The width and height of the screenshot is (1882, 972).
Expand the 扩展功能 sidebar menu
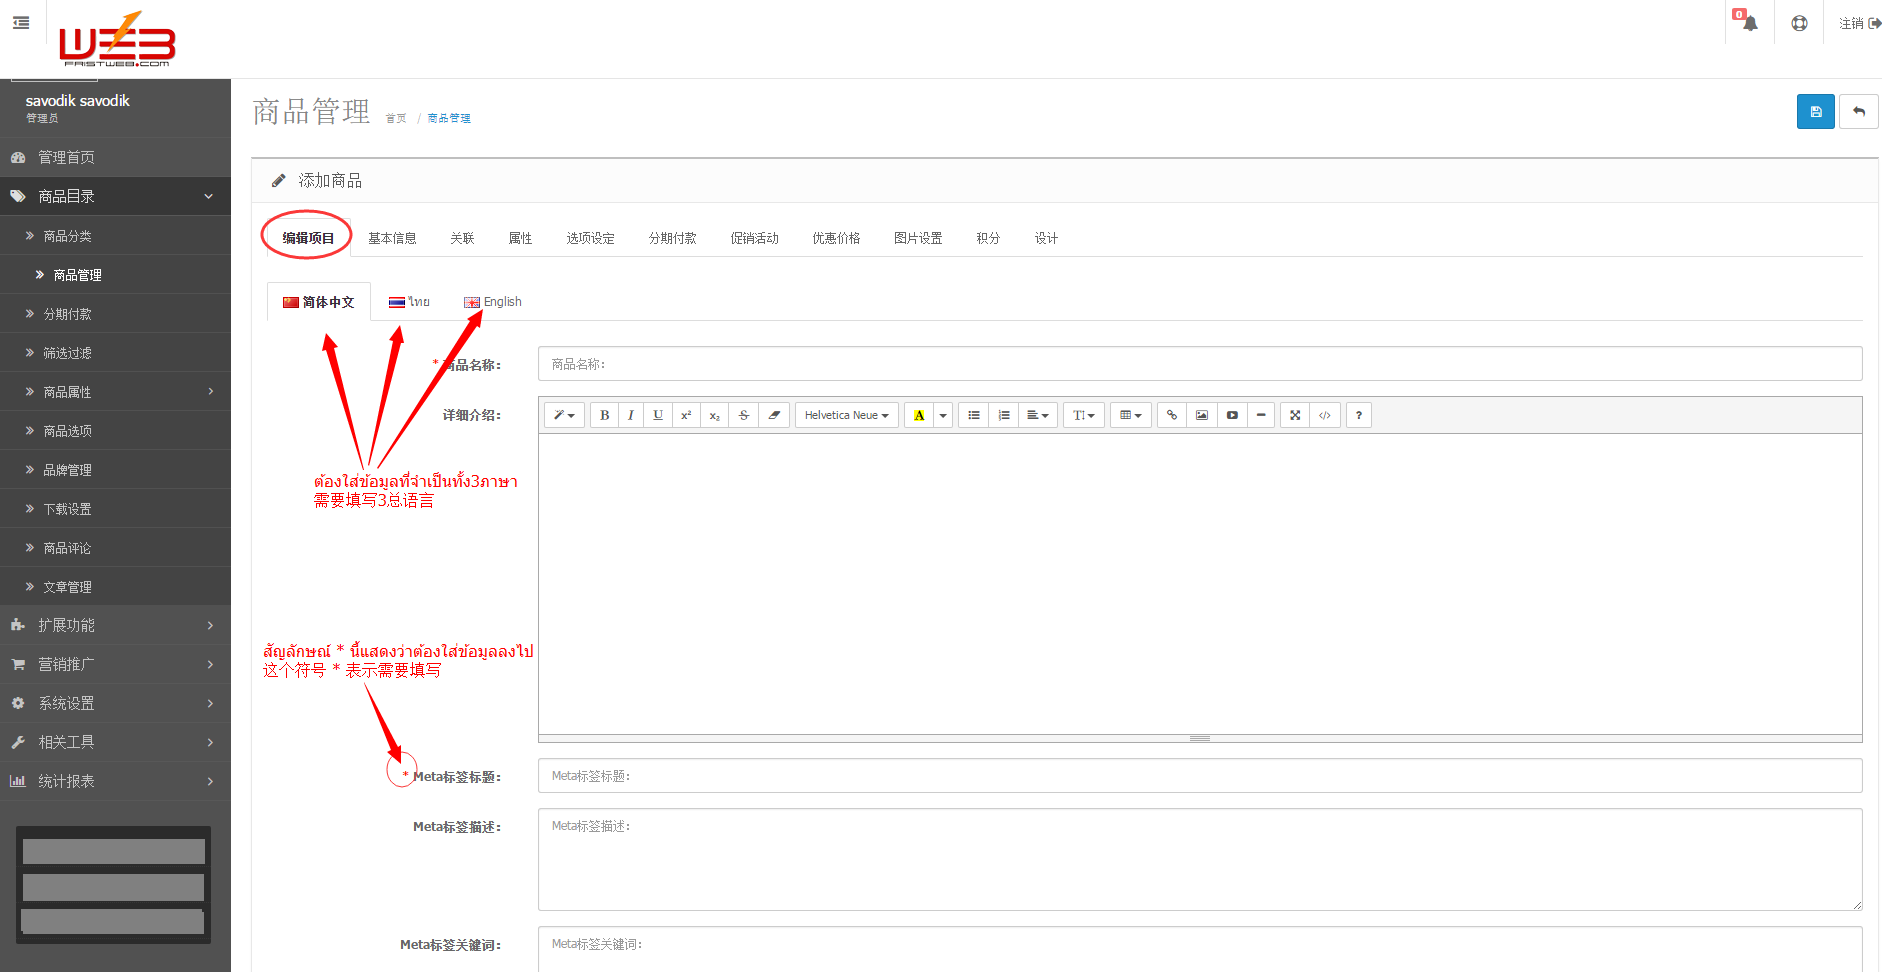pos(115,625)
